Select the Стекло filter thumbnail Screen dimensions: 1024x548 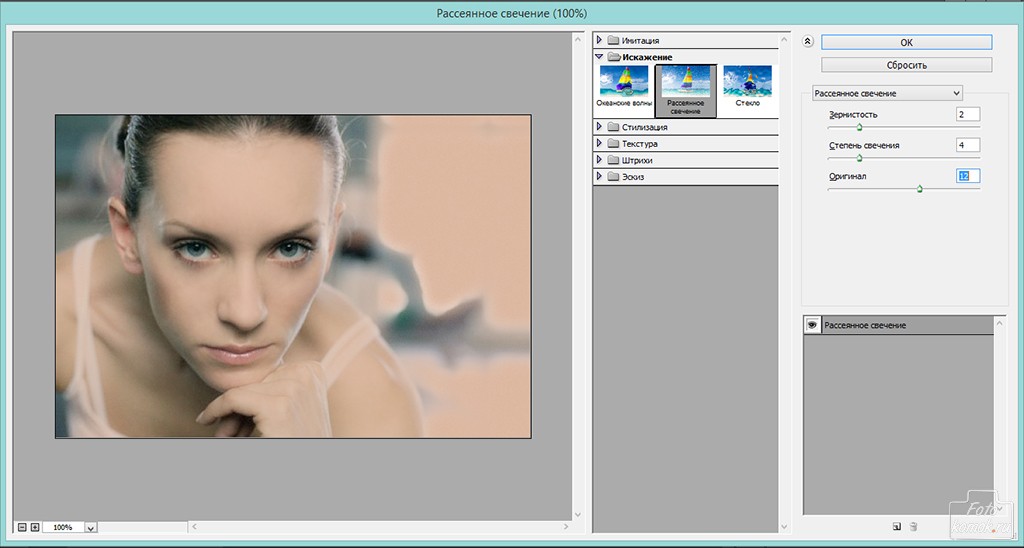pyautogui.click(x=747, y=86)
